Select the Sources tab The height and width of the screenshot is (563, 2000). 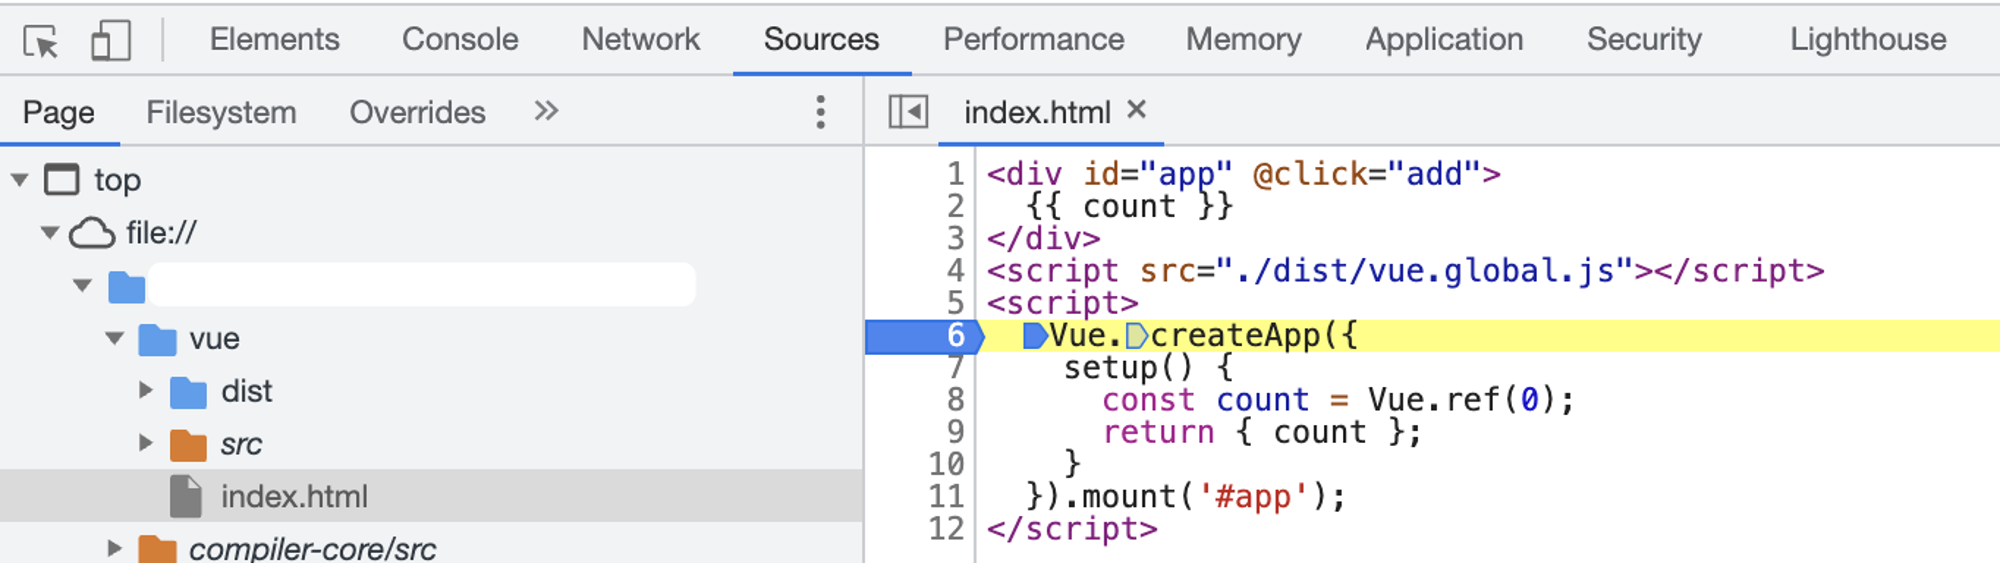point(821,39)
